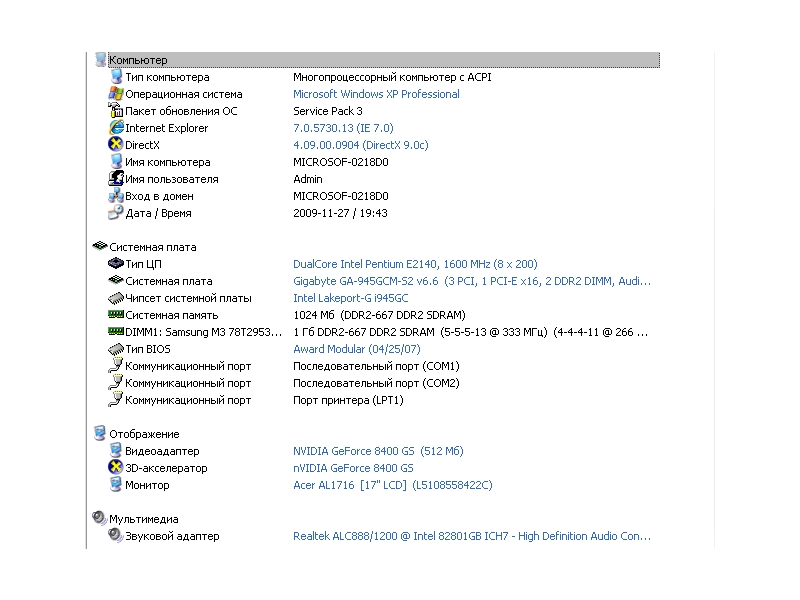Select the Многопроцессорный компьютер с ACPI value
Image resolution: width=800 pixels, height=600 pixels.
tap(392, 77)
